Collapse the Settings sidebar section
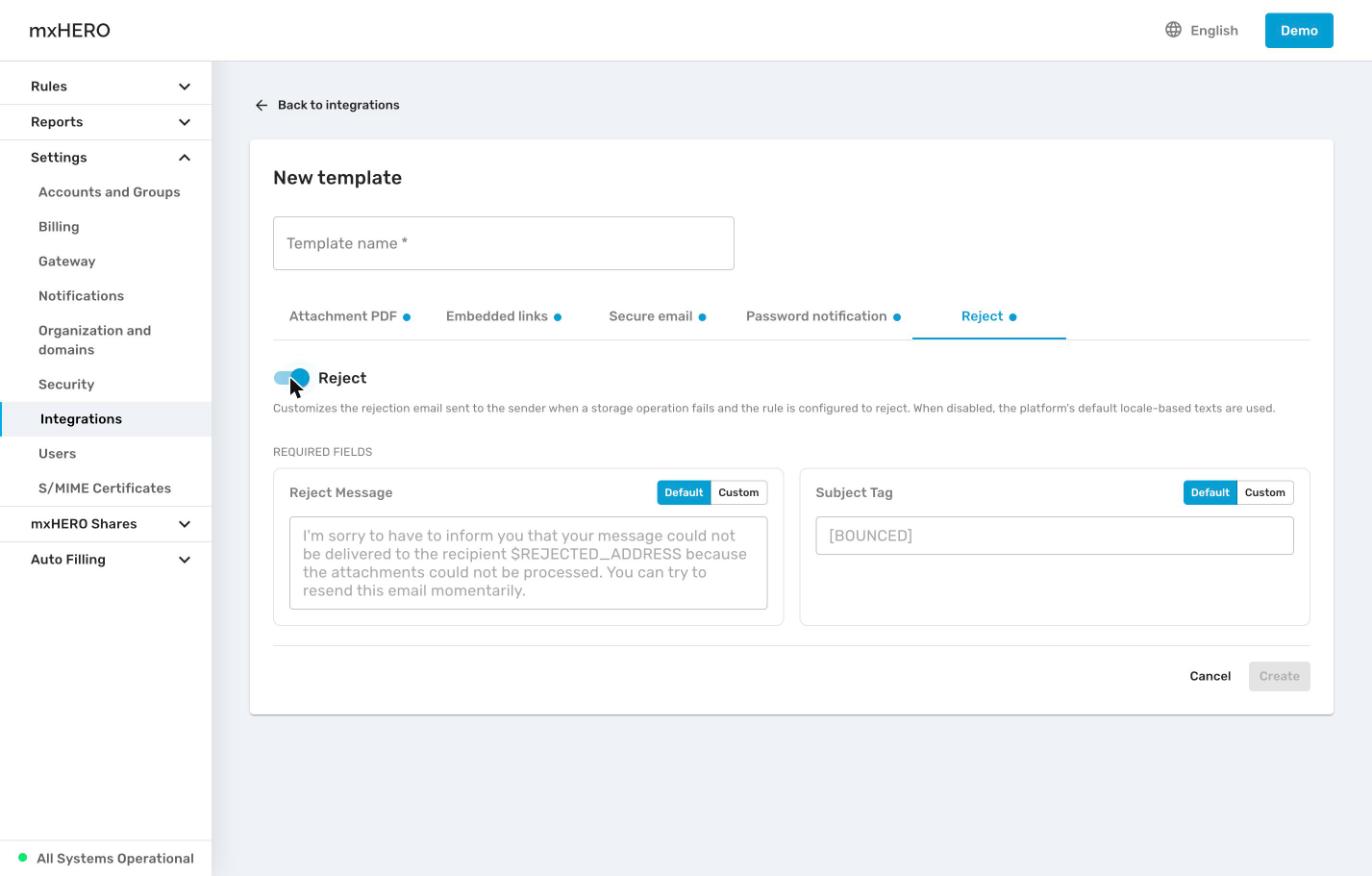 tap(106, 157)
